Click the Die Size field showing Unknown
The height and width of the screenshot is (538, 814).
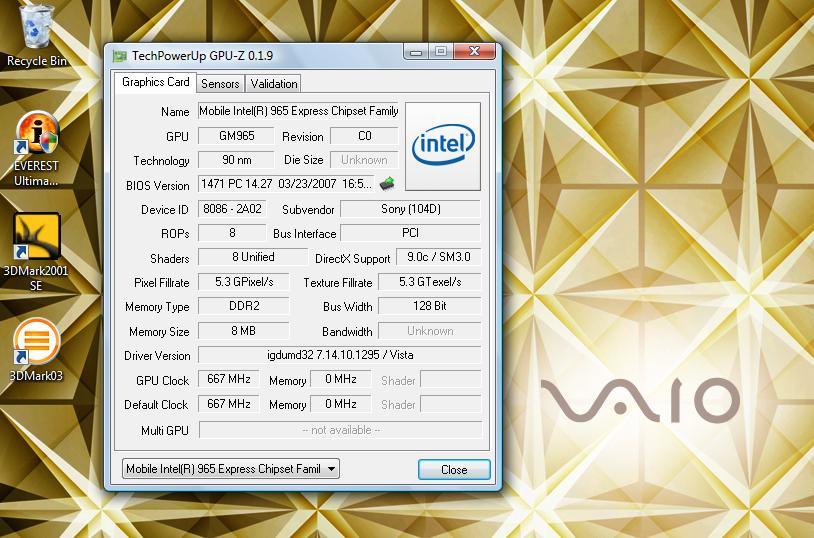(364, 160)
